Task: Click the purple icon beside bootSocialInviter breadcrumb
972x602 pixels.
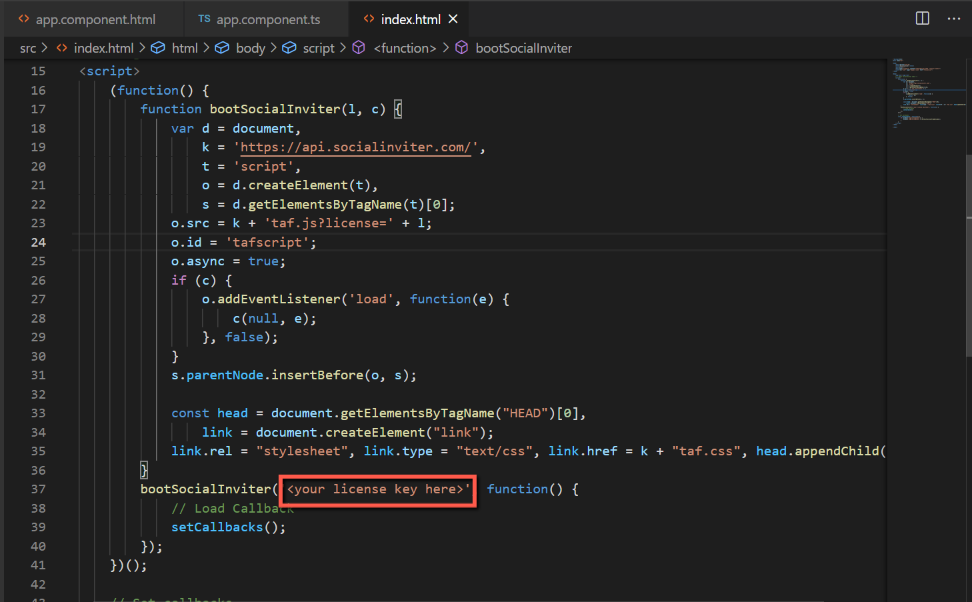Action: pyautogui.click(x=462, y=48)
